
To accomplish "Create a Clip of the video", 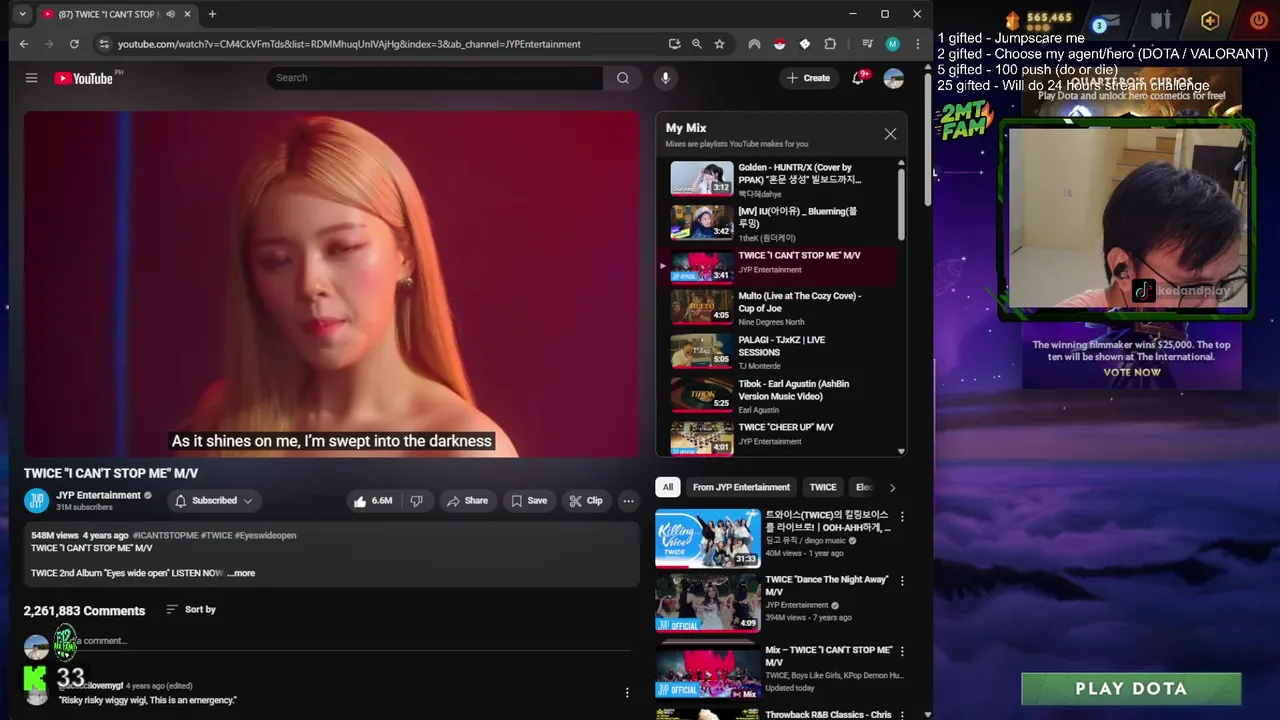I will [x=586, y=501].
